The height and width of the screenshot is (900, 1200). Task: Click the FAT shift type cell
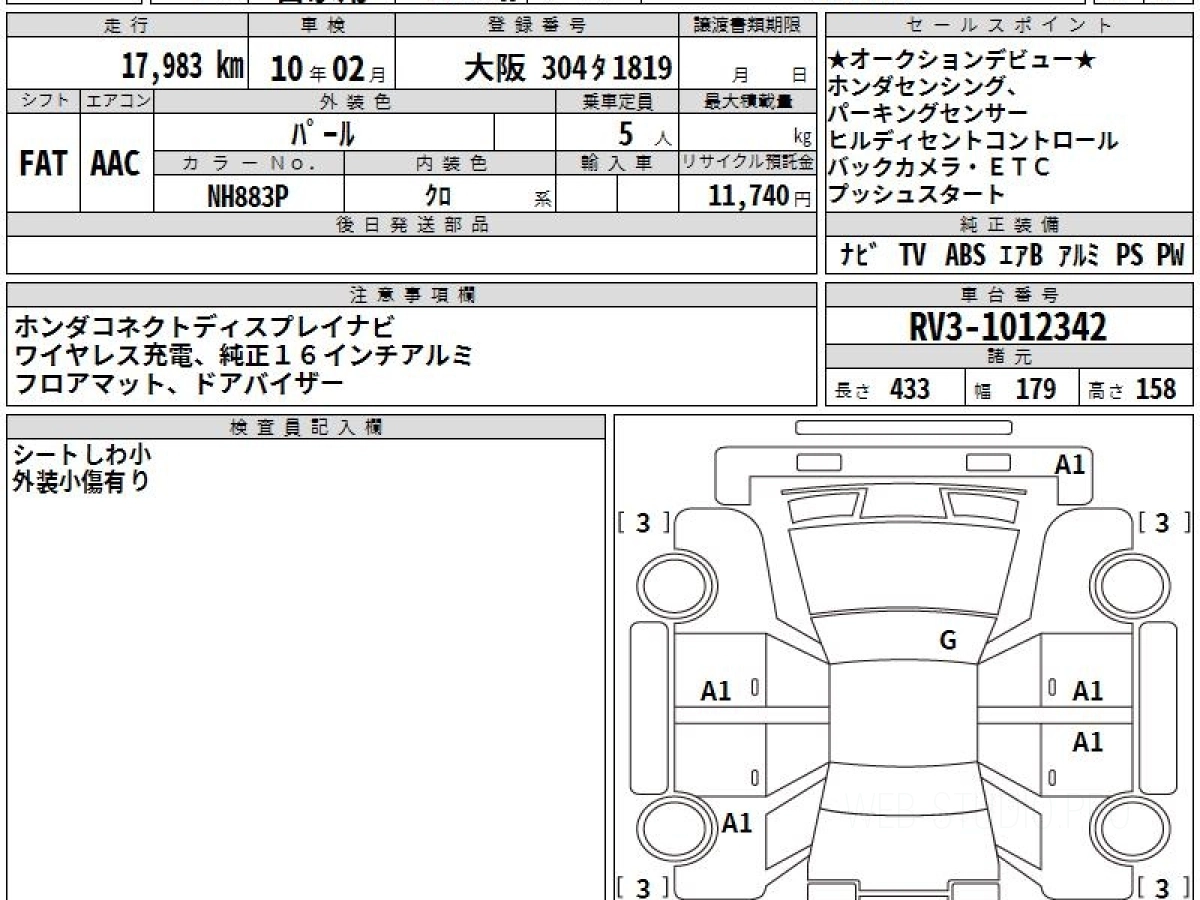43,165
